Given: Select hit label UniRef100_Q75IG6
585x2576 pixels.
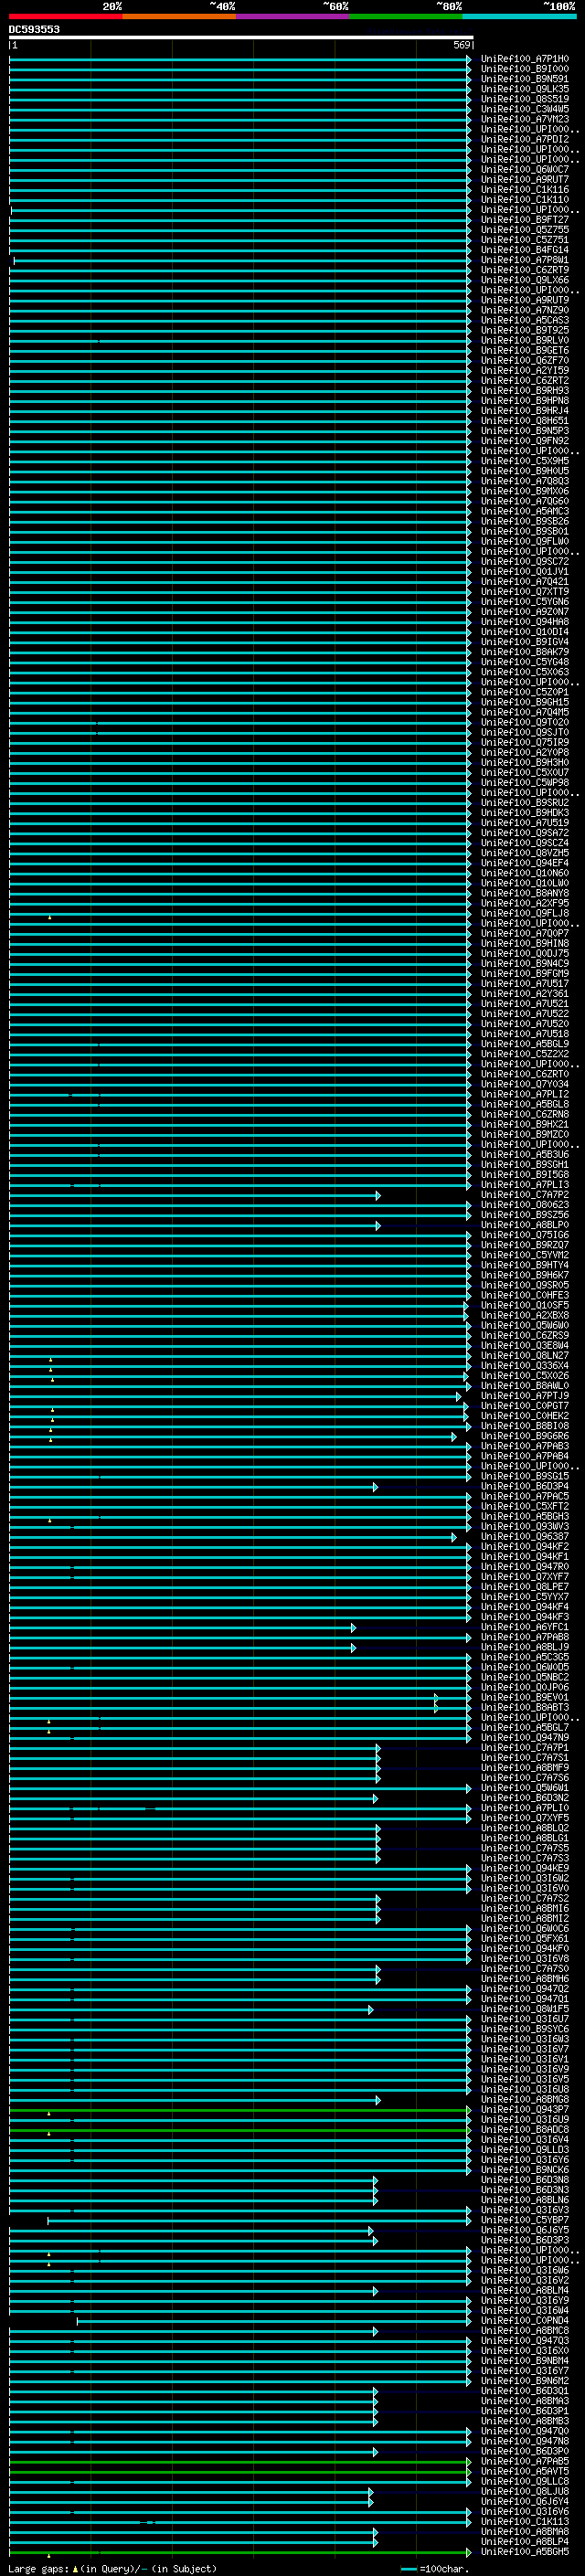Looking at the screenshot, I should tap(525, 1235).
